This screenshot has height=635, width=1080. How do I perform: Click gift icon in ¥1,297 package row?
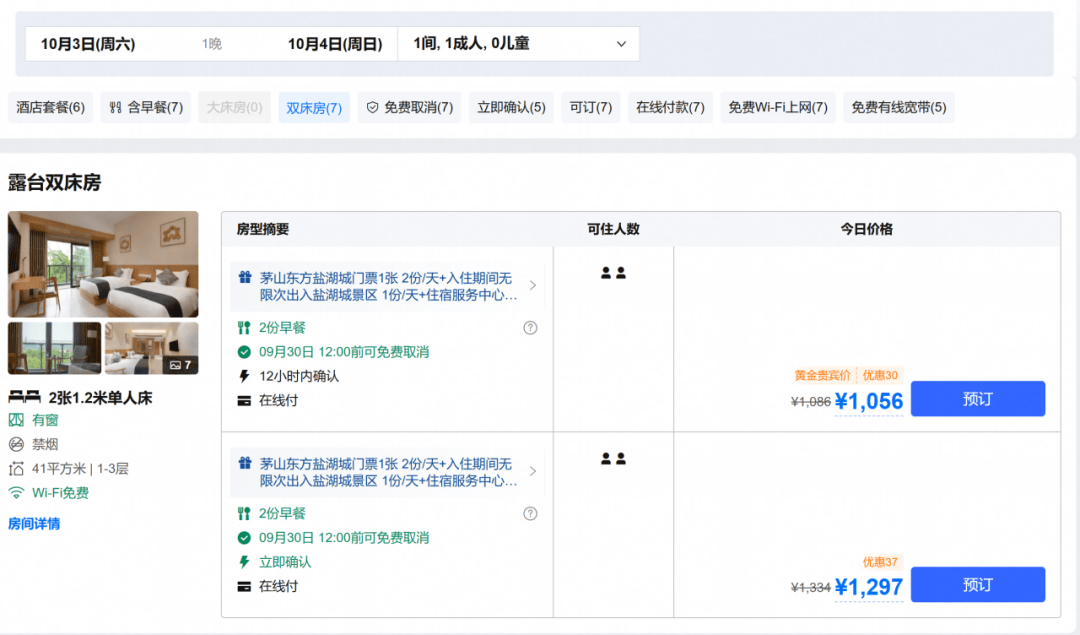coord(245,464)
